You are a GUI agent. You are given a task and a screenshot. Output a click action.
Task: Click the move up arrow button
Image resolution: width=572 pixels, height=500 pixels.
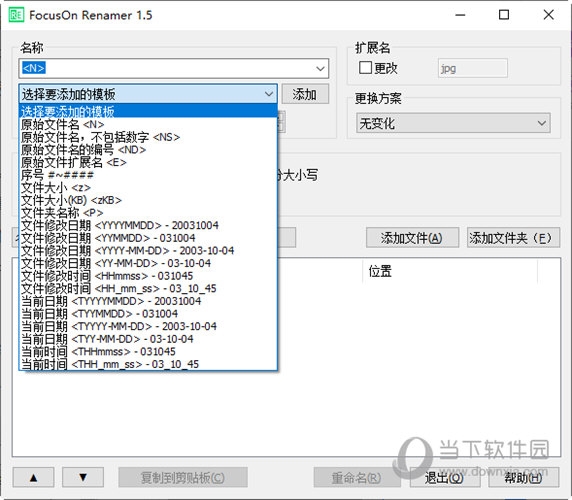[x=33, y=477]
